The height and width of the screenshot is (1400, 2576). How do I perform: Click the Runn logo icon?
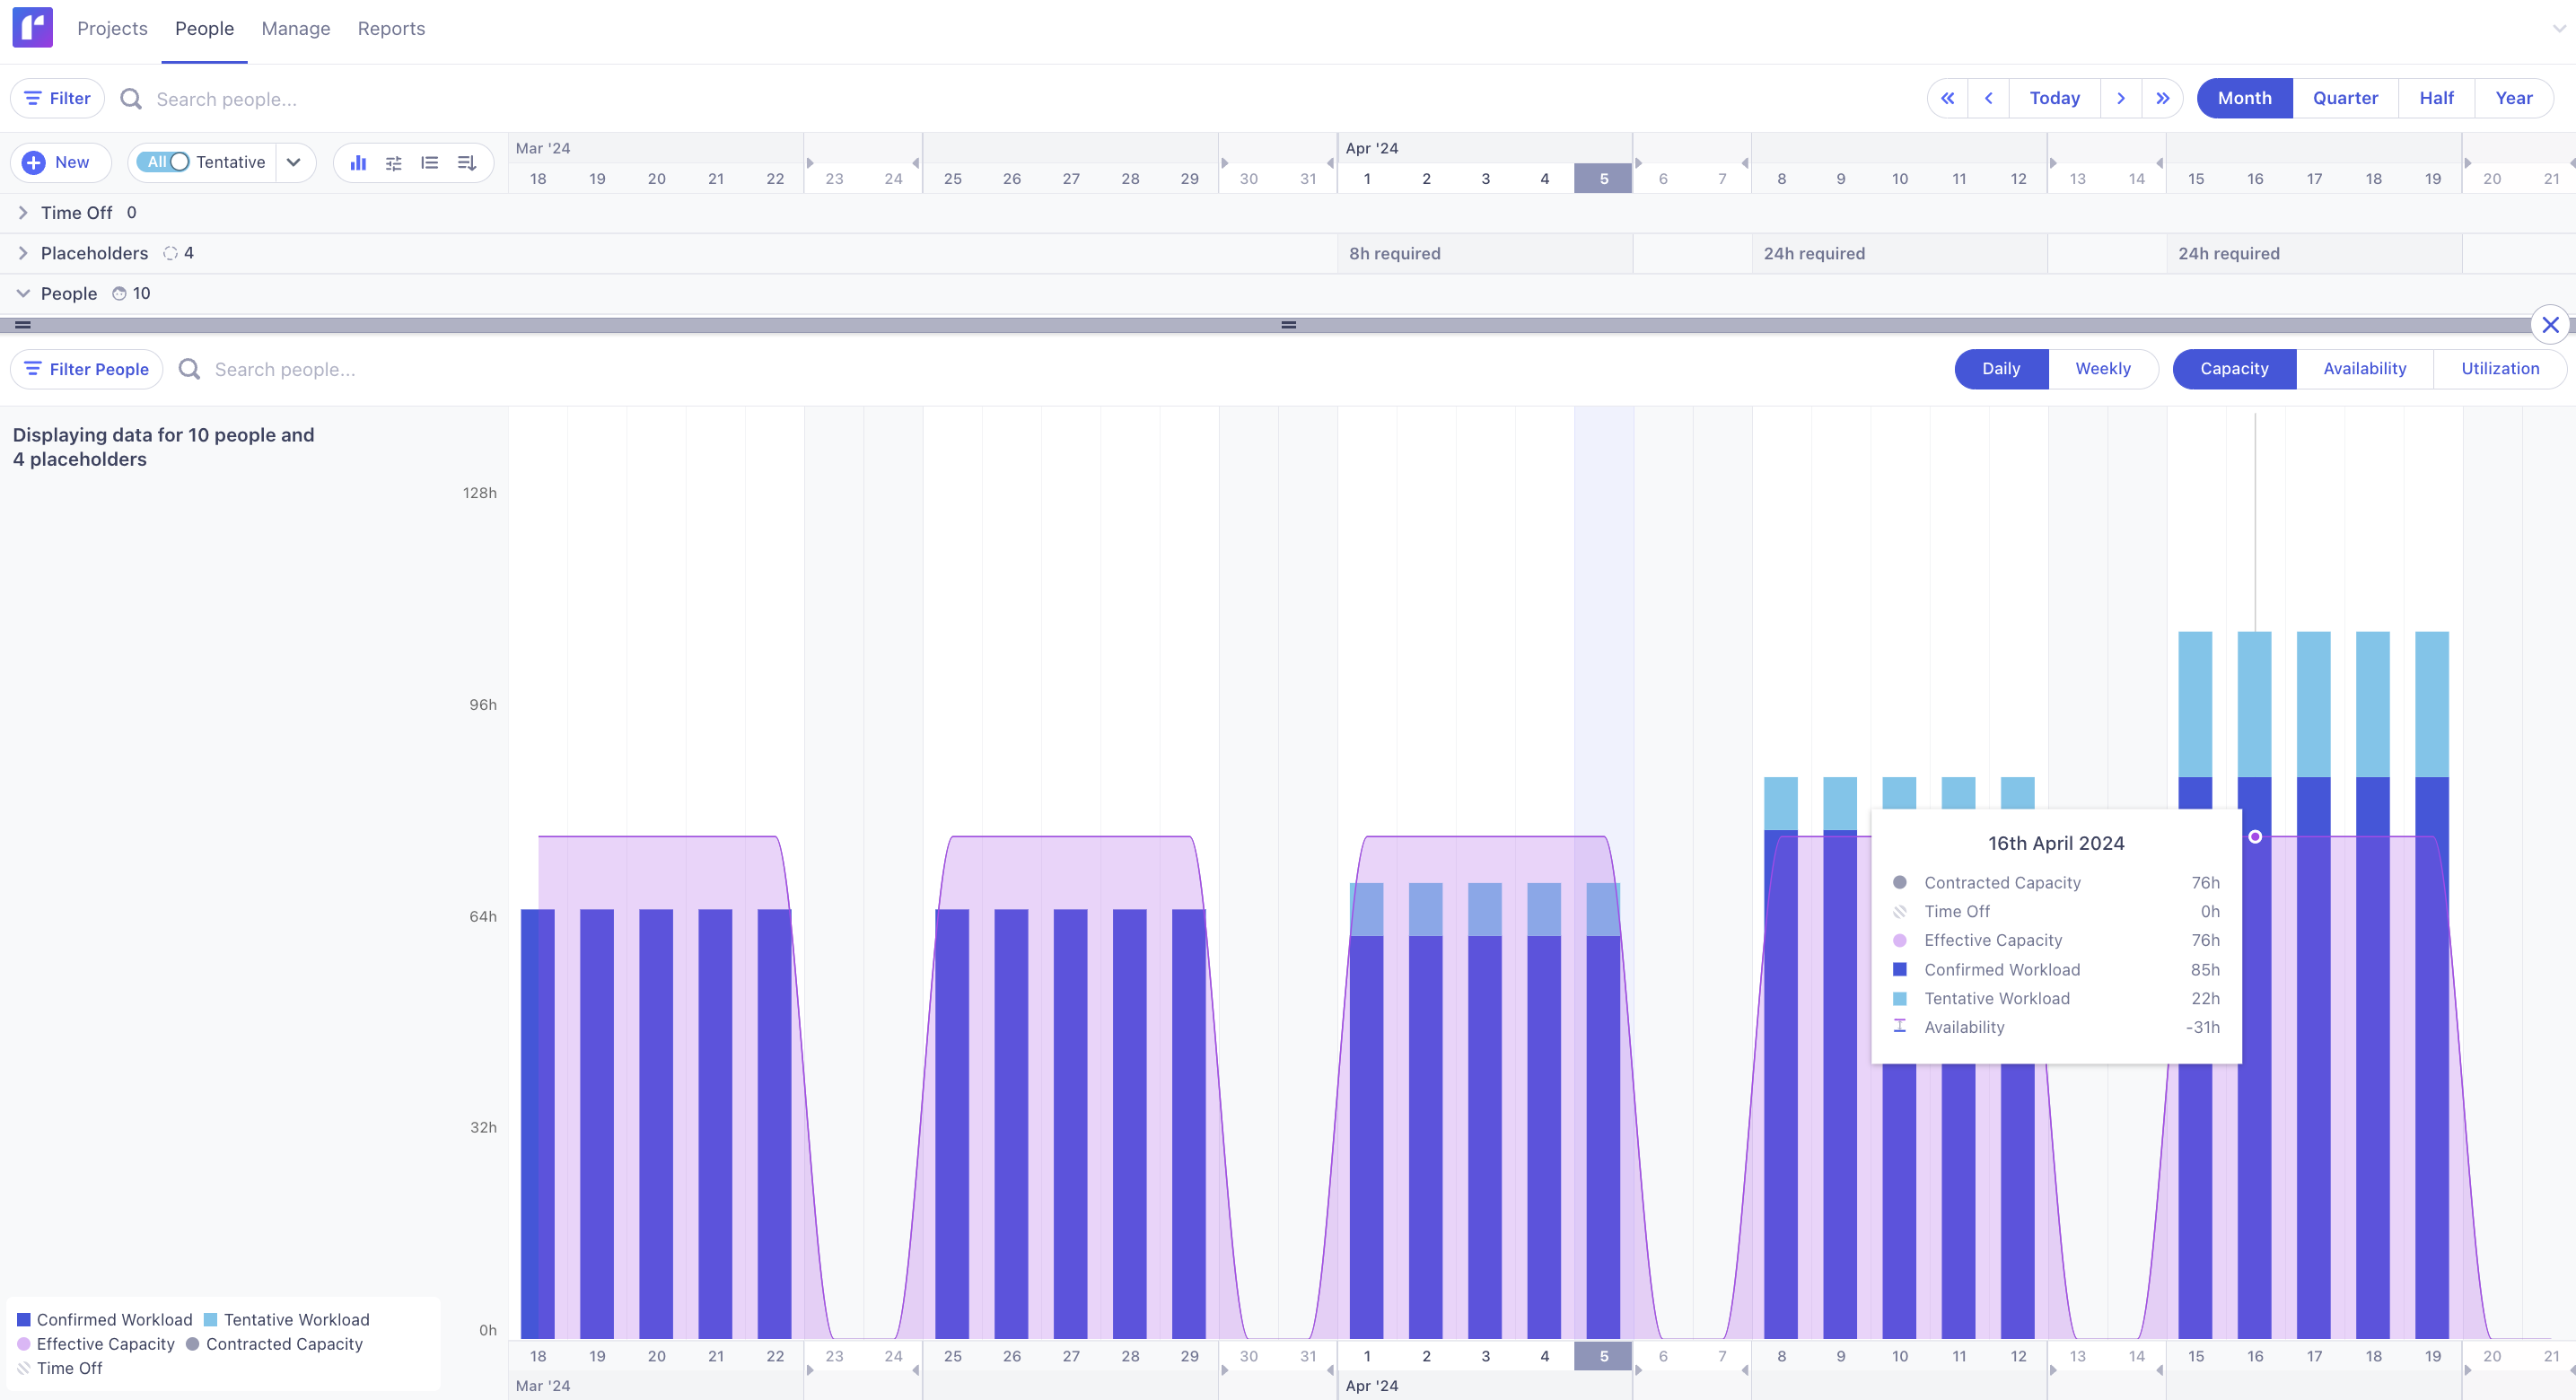pos(32,27)
